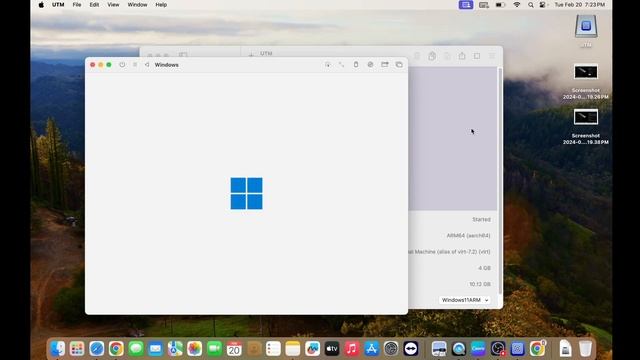
Task: Open the Windows11ARM drive dropdown
Action: [464, 300]
